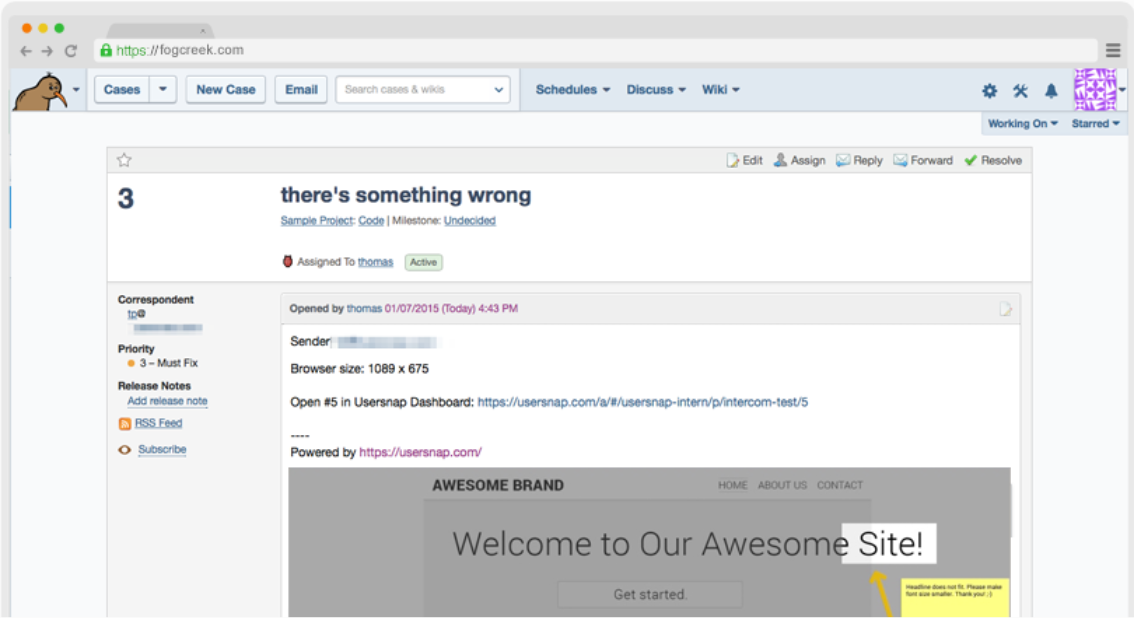This screenshot has height=618, width=1134.
Task: Click the address bar URL
Action: [x=179, y=50]
